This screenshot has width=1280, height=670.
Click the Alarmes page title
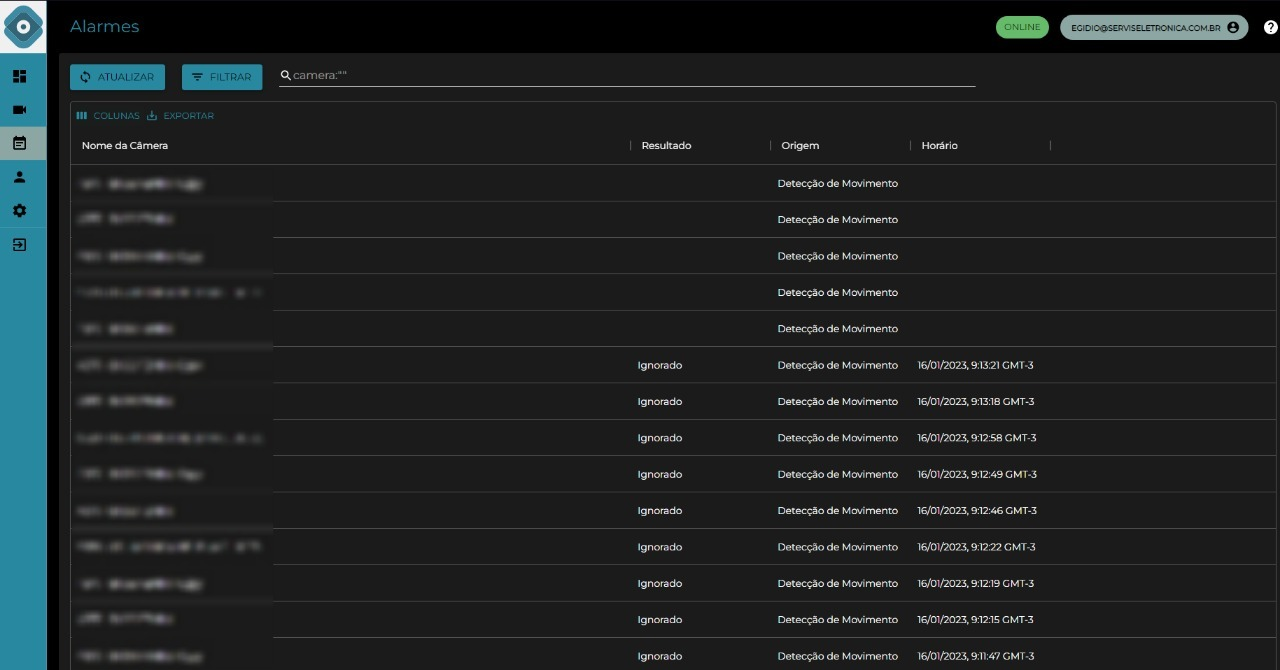[x=105, y=27]
